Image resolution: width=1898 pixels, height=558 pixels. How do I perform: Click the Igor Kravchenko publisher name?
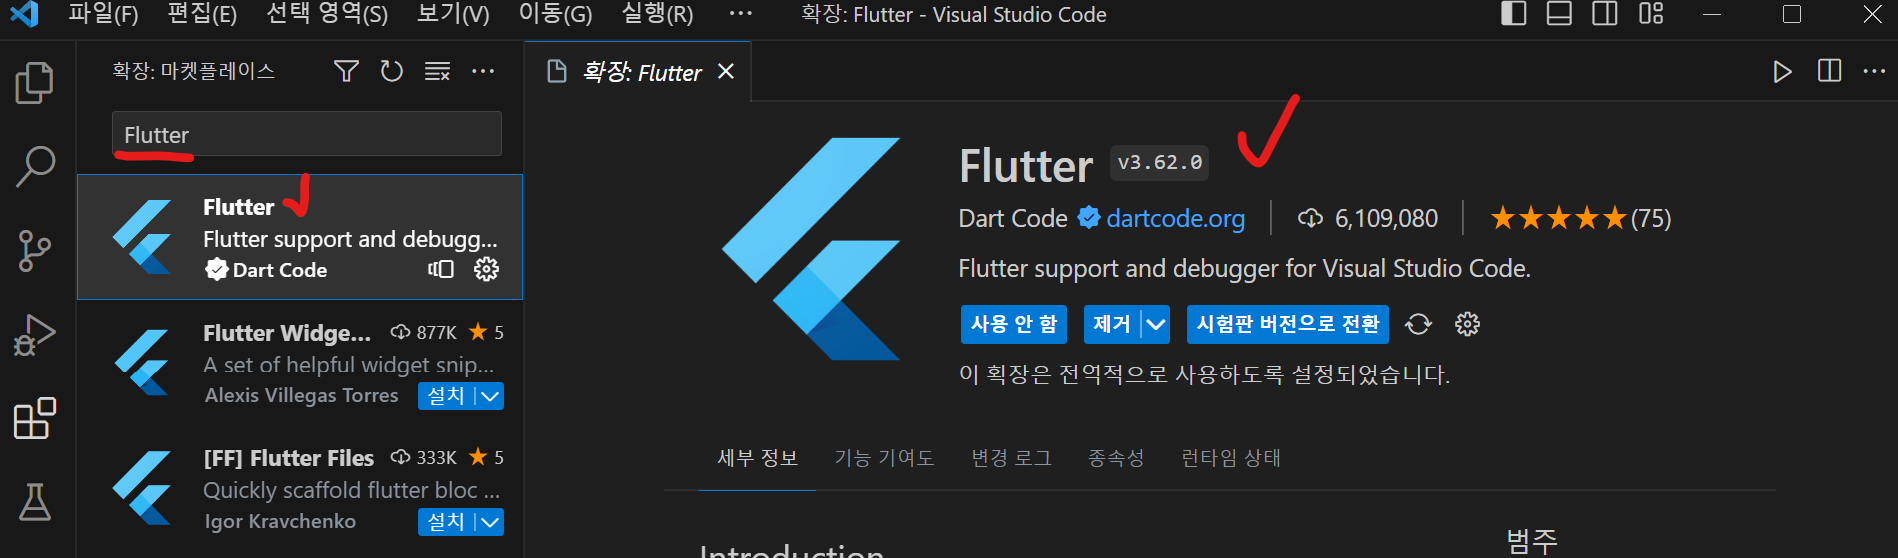[x=280, y=522]
